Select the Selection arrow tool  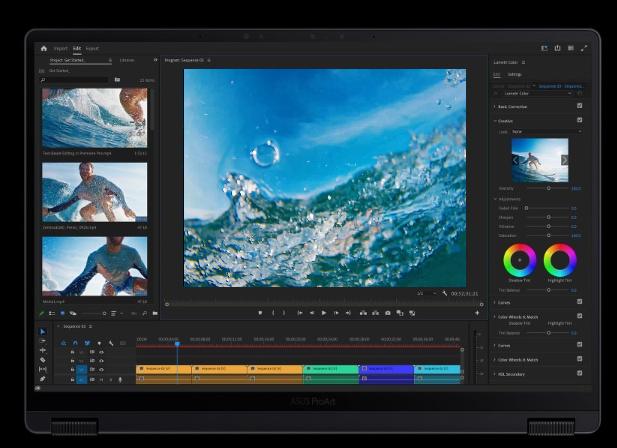(x=43, y=332)
